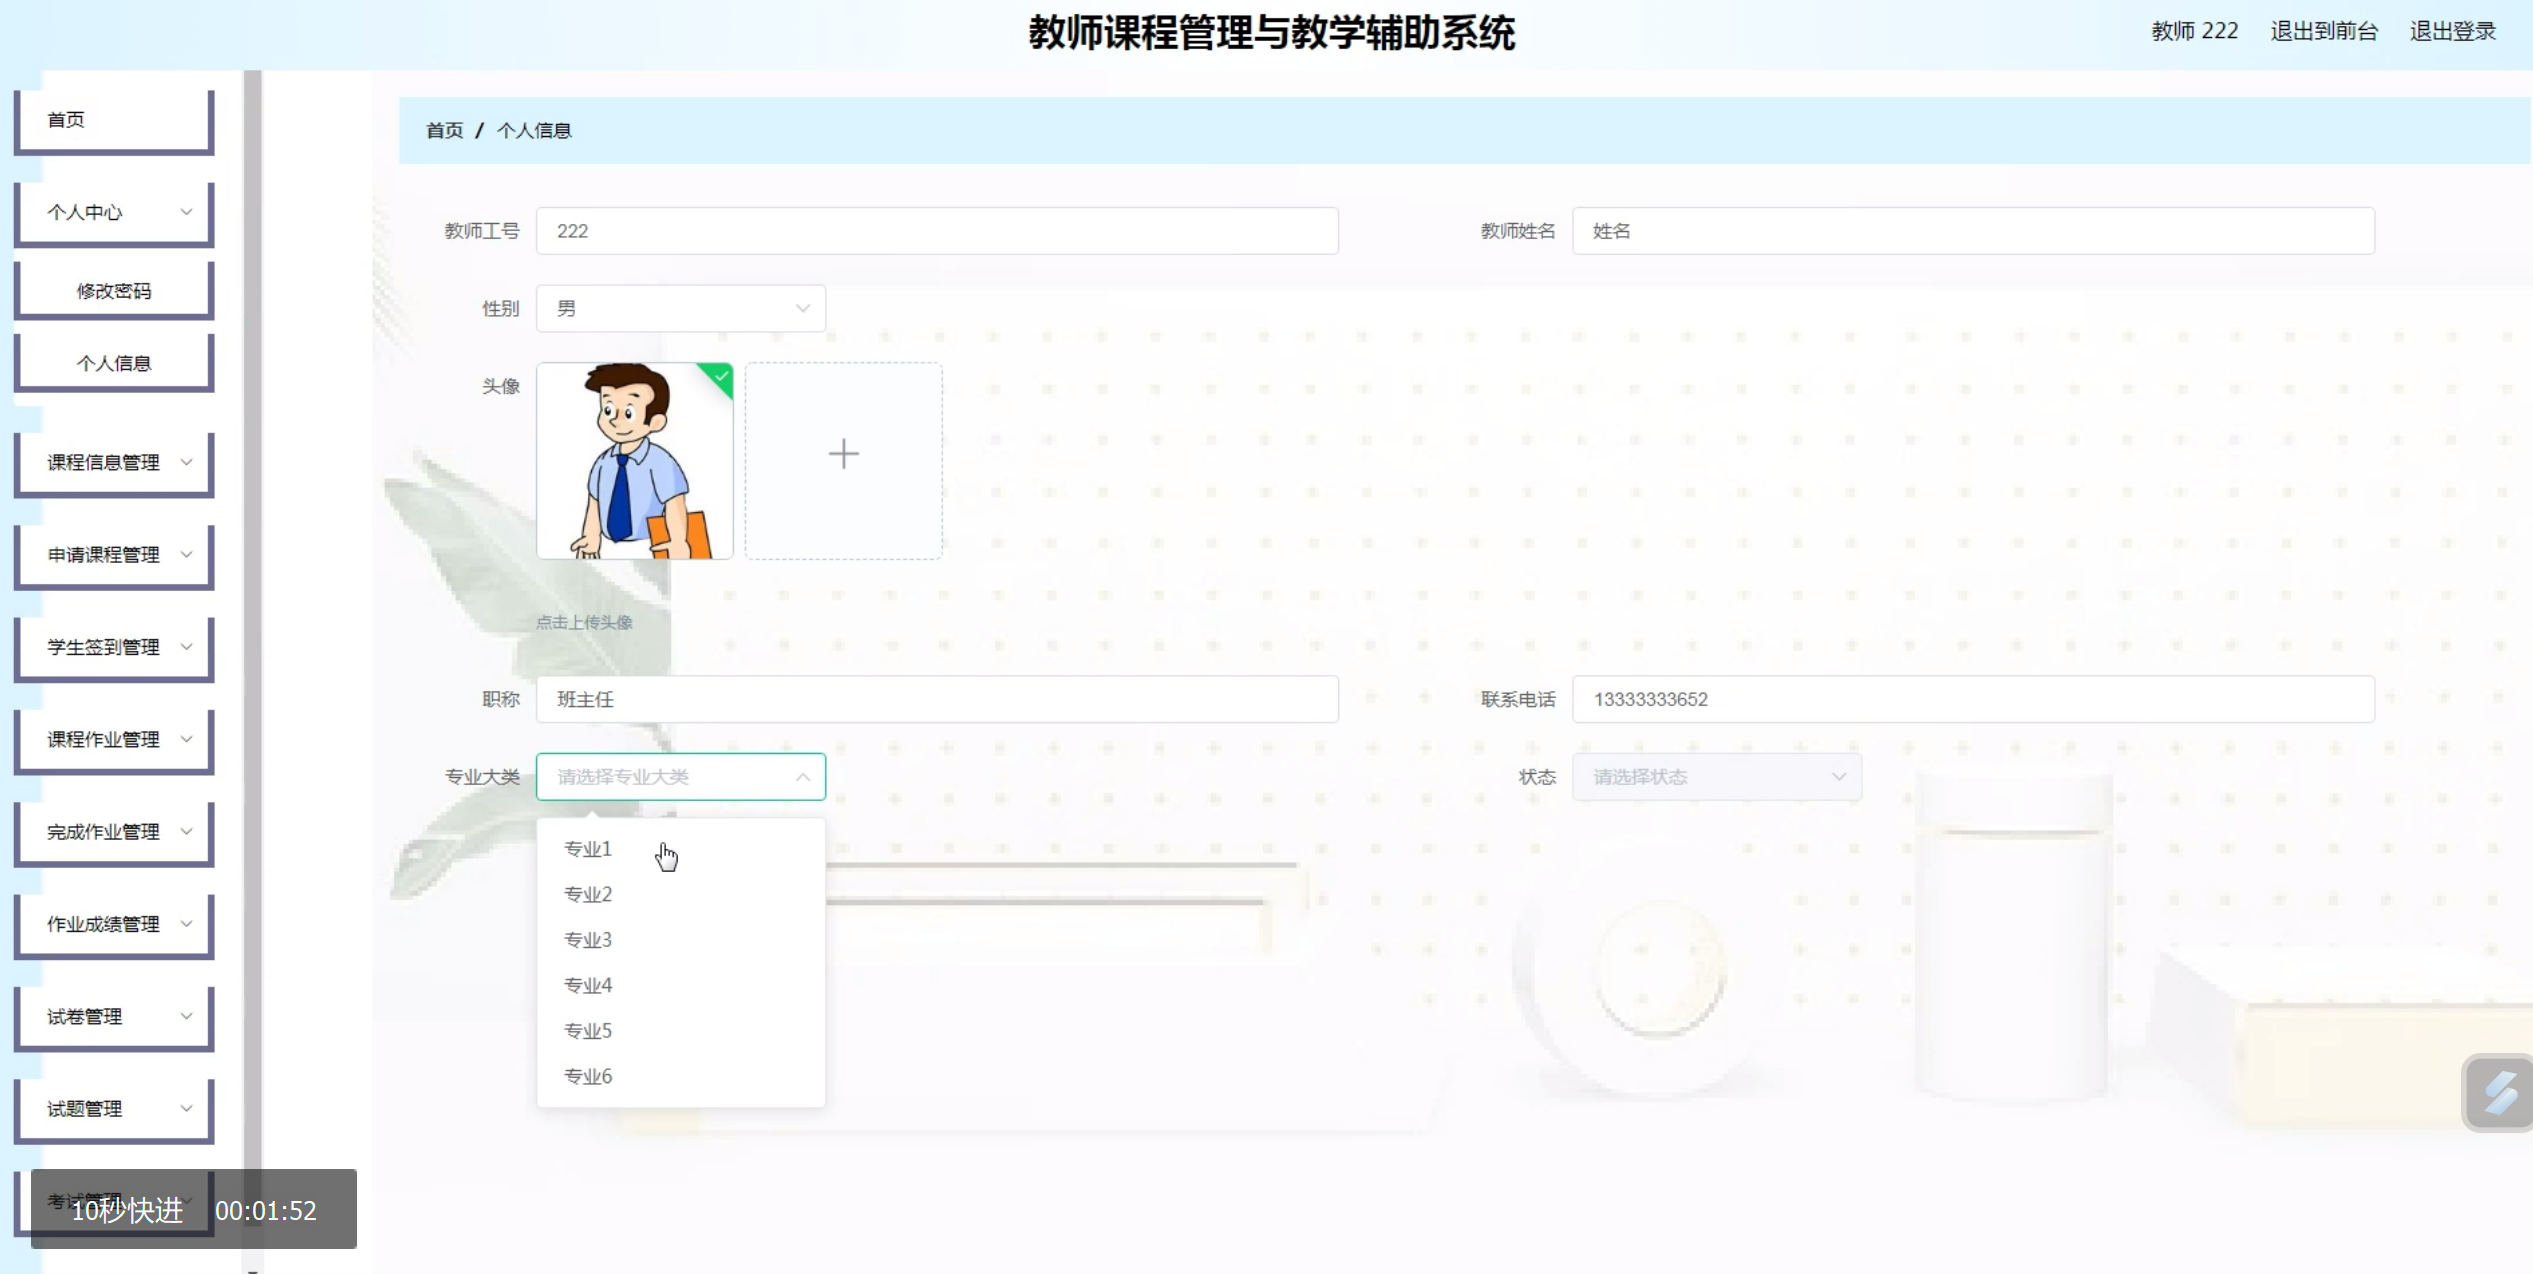This screenshot has width=2533, height=1274.
Task: Open the 状态 status dropdown
Action: (x=1716, y=777)
